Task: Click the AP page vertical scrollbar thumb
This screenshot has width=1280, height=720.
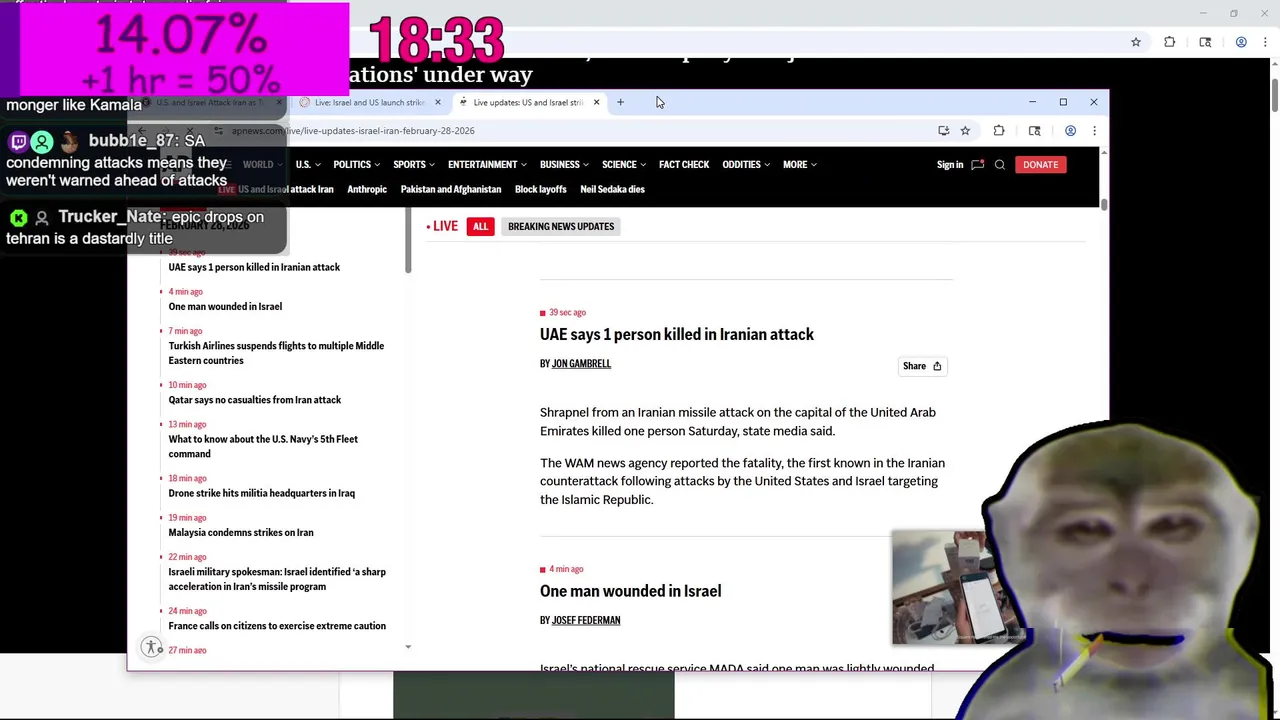Action: coord(1104,205)
